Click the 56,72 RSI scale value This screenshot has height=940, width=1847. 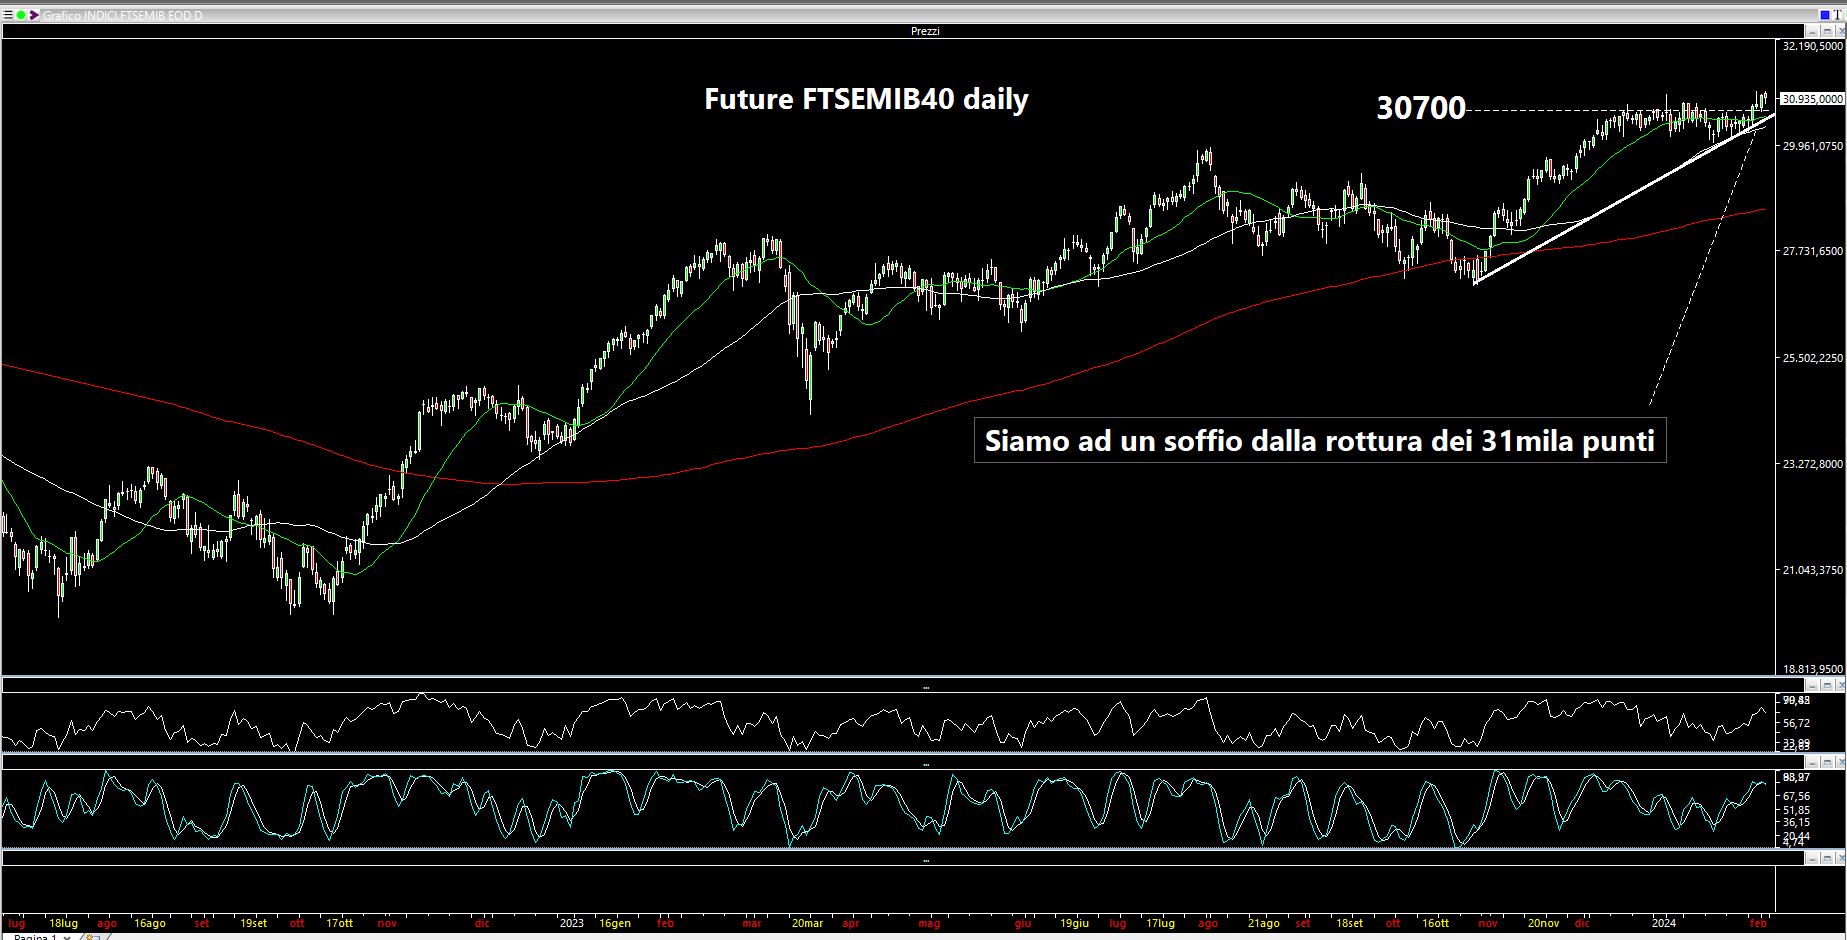point(1796,723)
